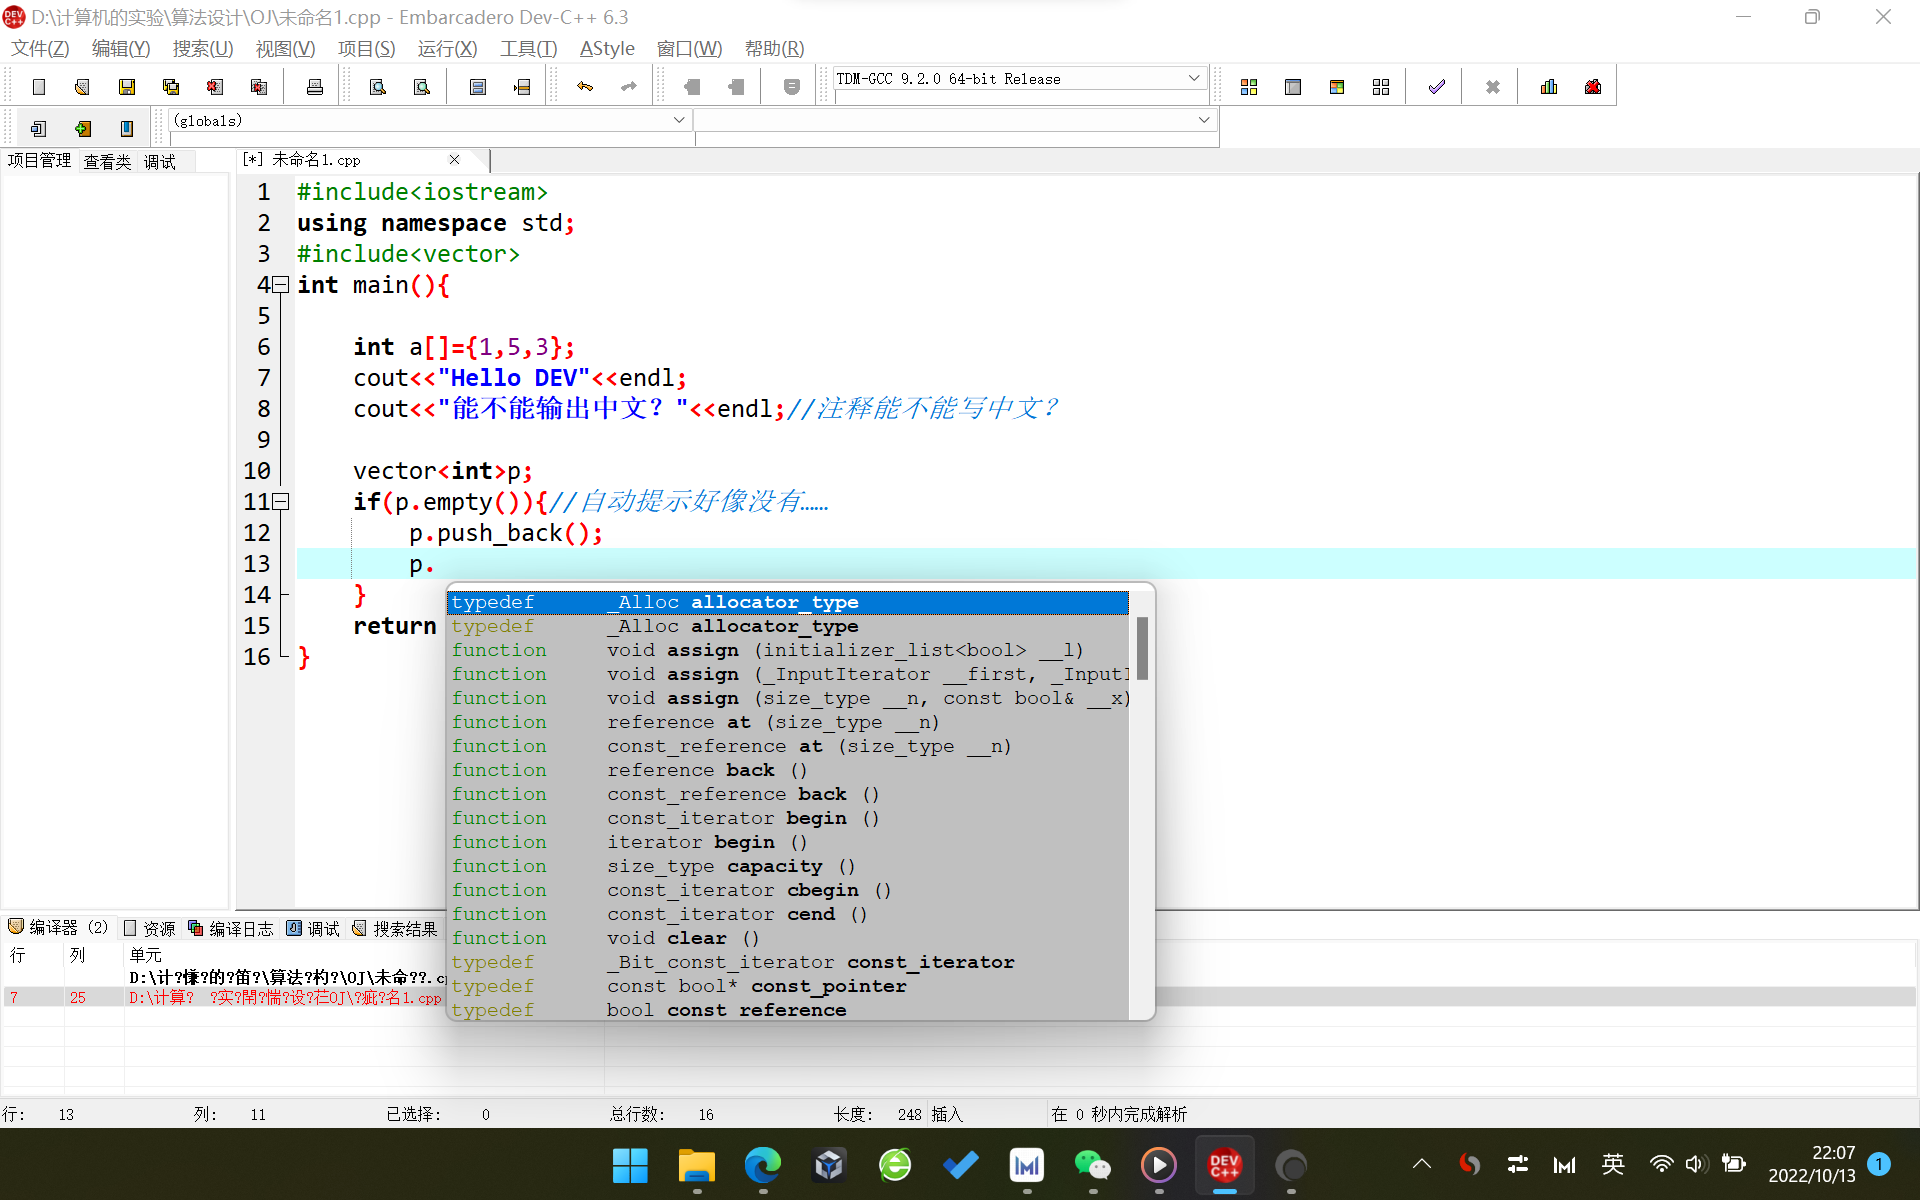Click the profile analysis chart icon
The height and width of the screenshot is (1200, 1920).
(x=1549, y=87)
